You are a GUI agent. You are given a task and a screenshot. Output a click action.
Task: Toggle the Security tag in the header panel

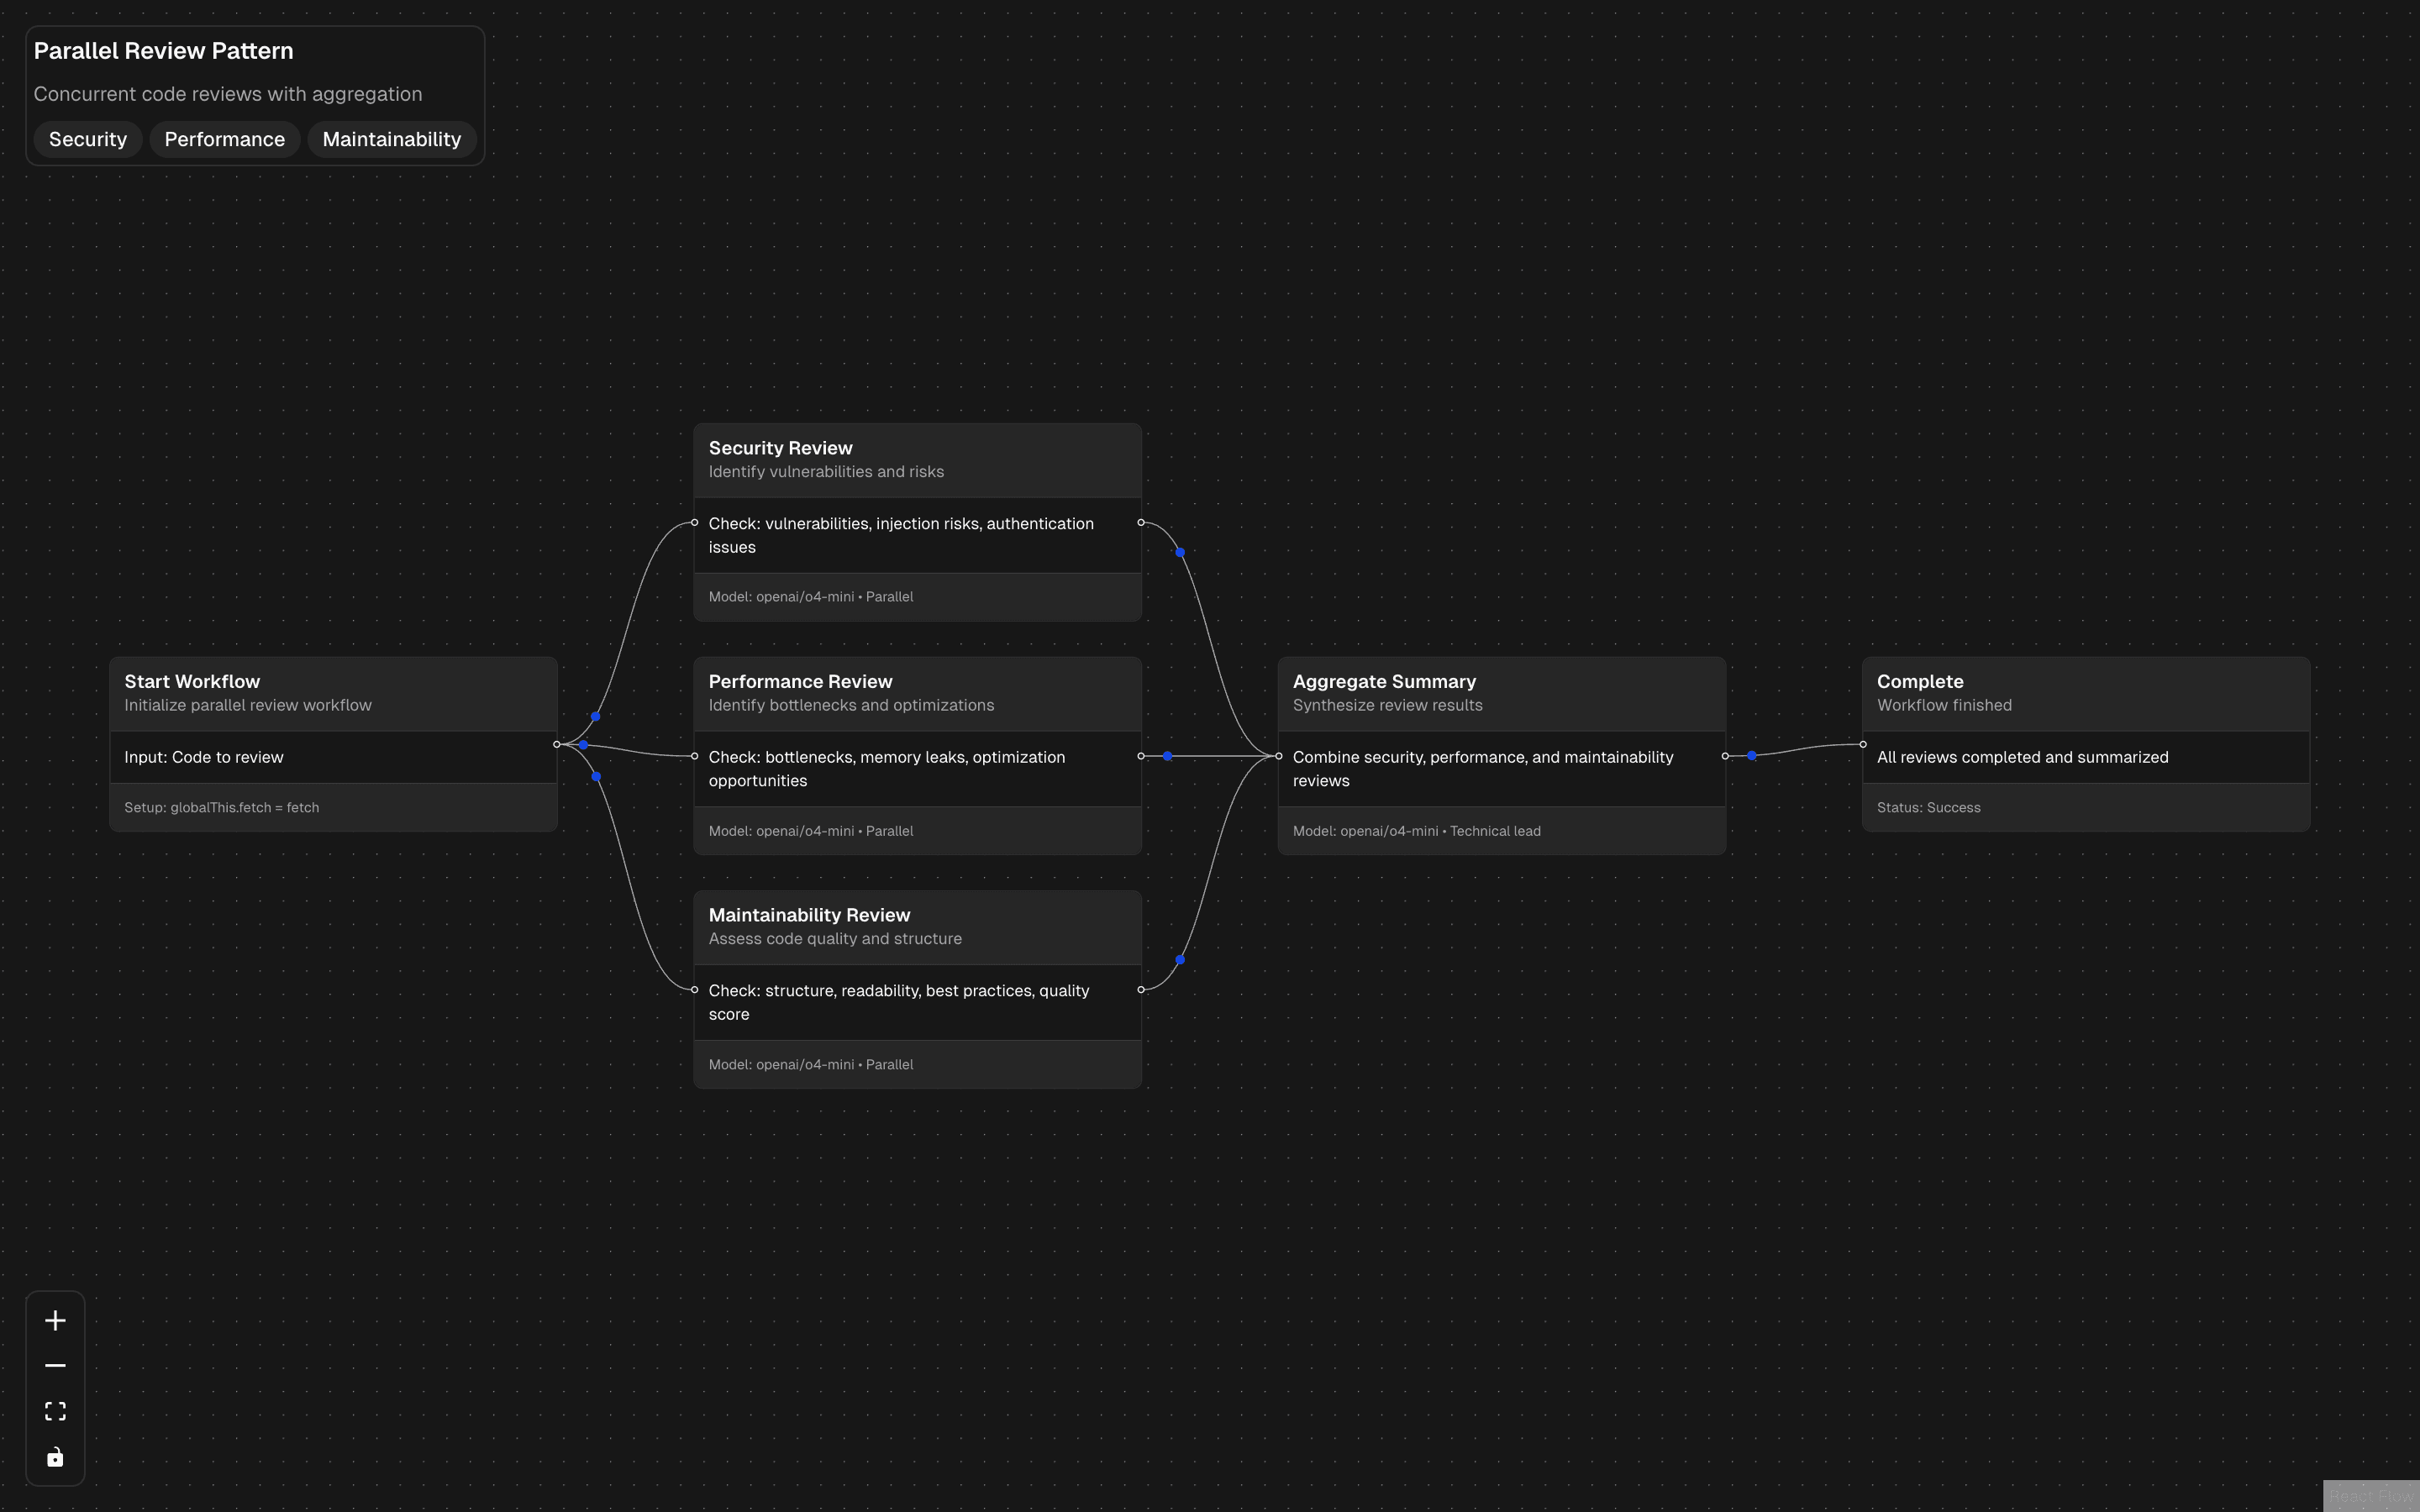click(x=87, y=139)
